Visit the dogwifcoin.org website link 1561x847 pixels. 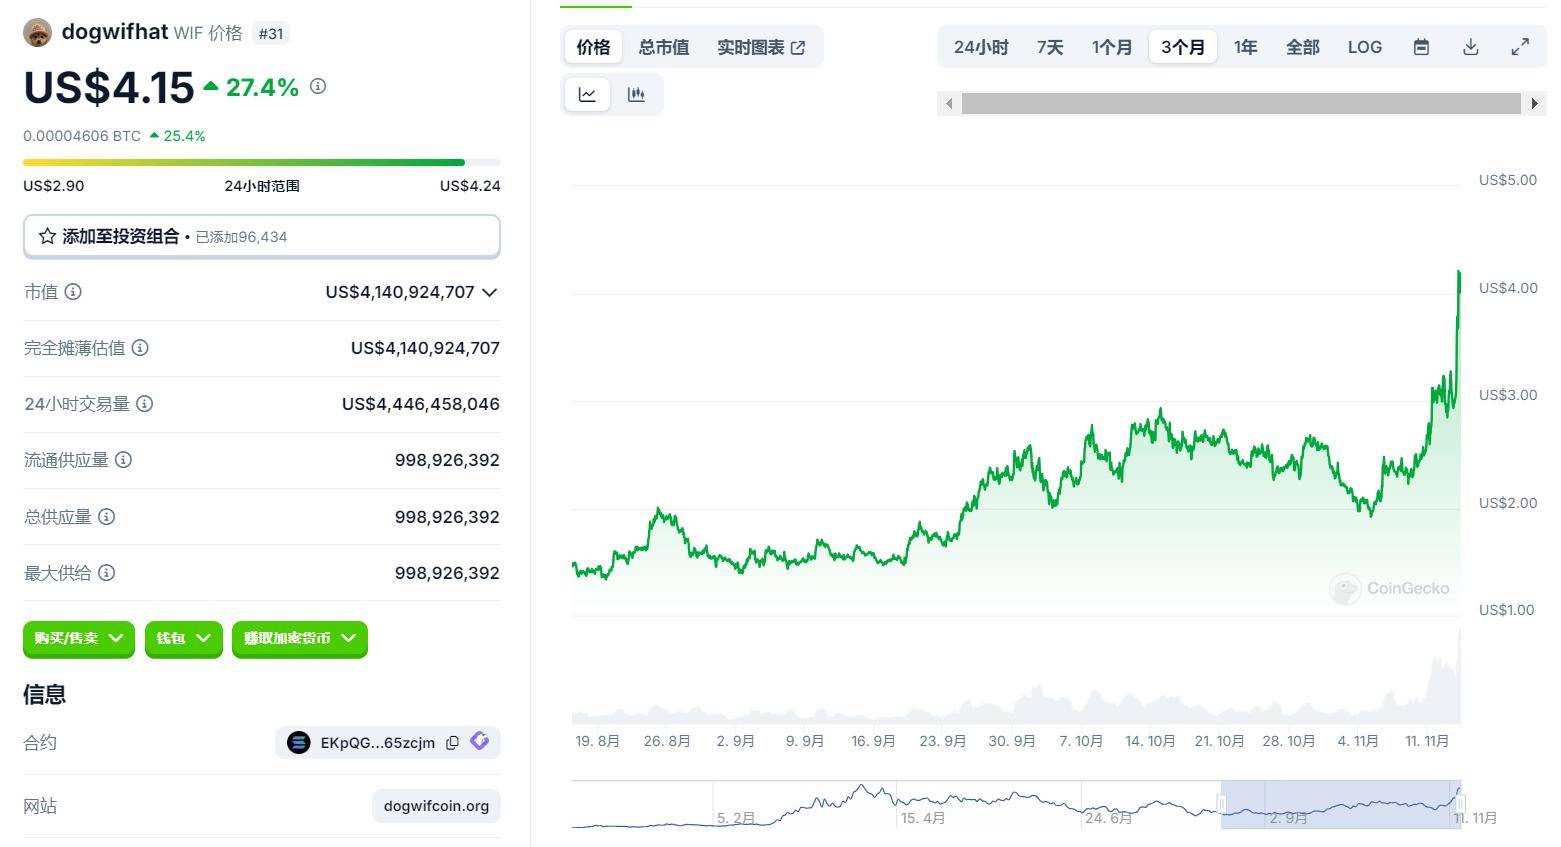click(436, 805)
